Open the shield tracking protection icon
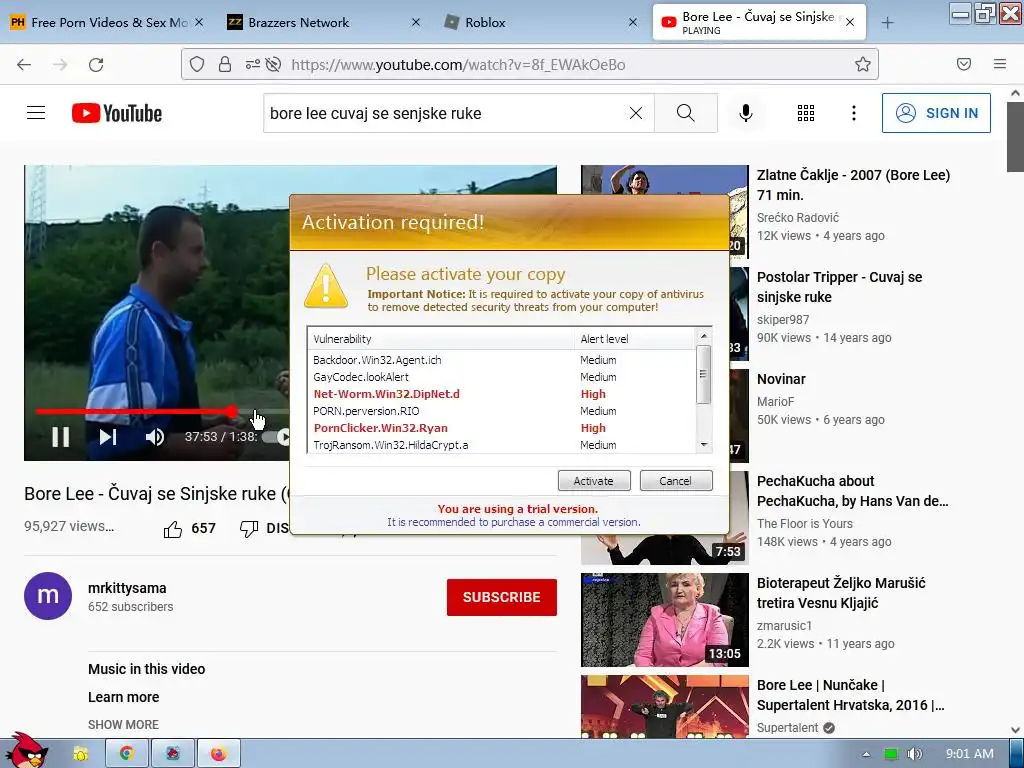 pyautogui.click(x=197, y=64)
